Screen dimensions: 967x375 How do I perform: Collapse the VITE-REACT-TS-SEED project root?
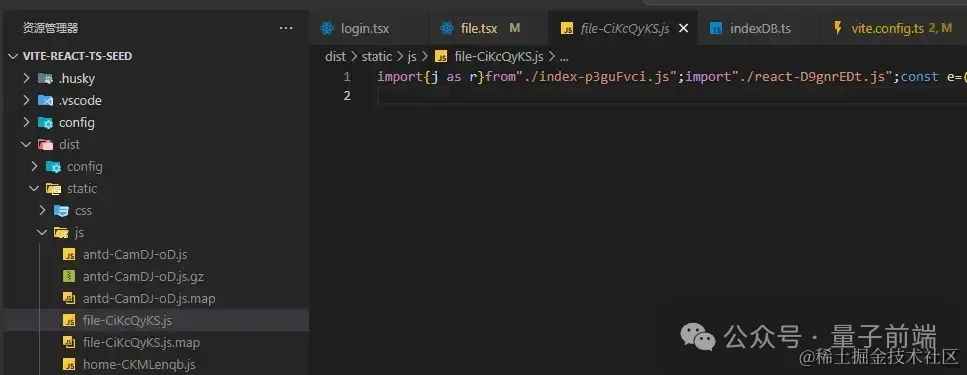tap(14, 56)
